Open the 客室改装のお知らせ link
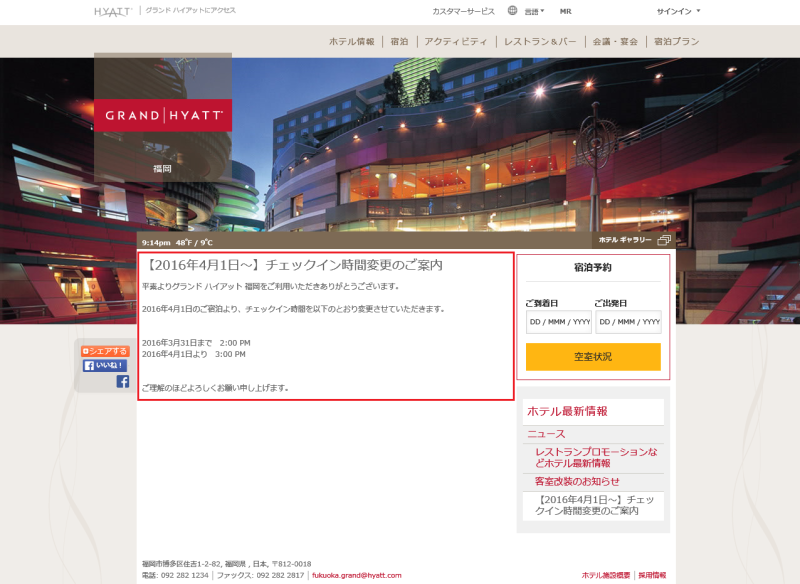Image resolution: width=800 pixels, height=584 pixels. (x=577, y=481)
